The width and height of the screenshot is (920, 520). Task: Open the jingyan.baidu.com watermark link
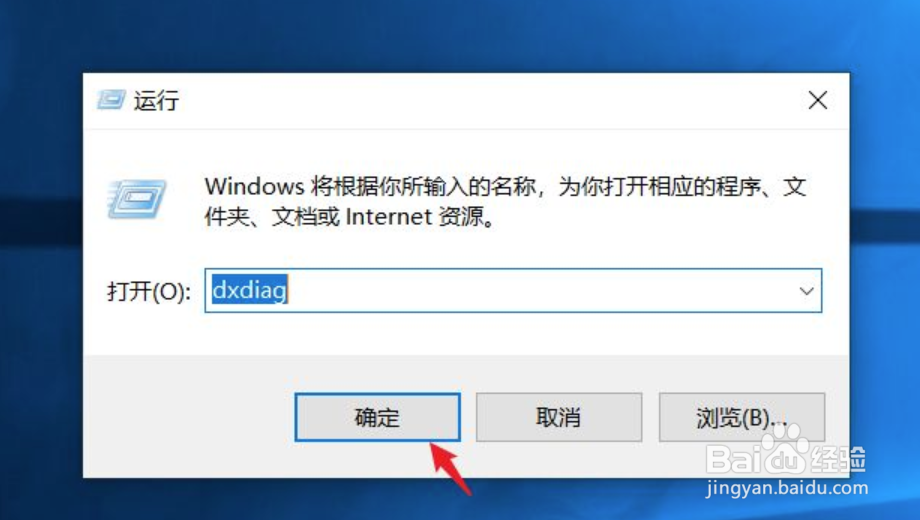787,488
